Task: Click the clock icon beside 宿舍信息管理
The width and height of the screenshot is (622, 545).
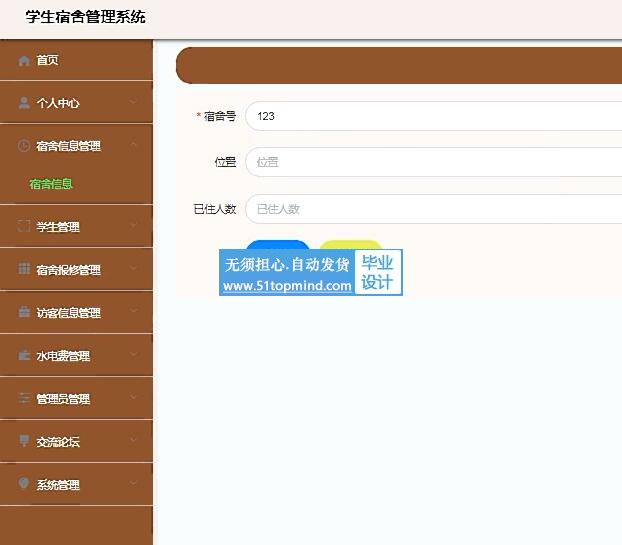Action: tap(24, 146)
